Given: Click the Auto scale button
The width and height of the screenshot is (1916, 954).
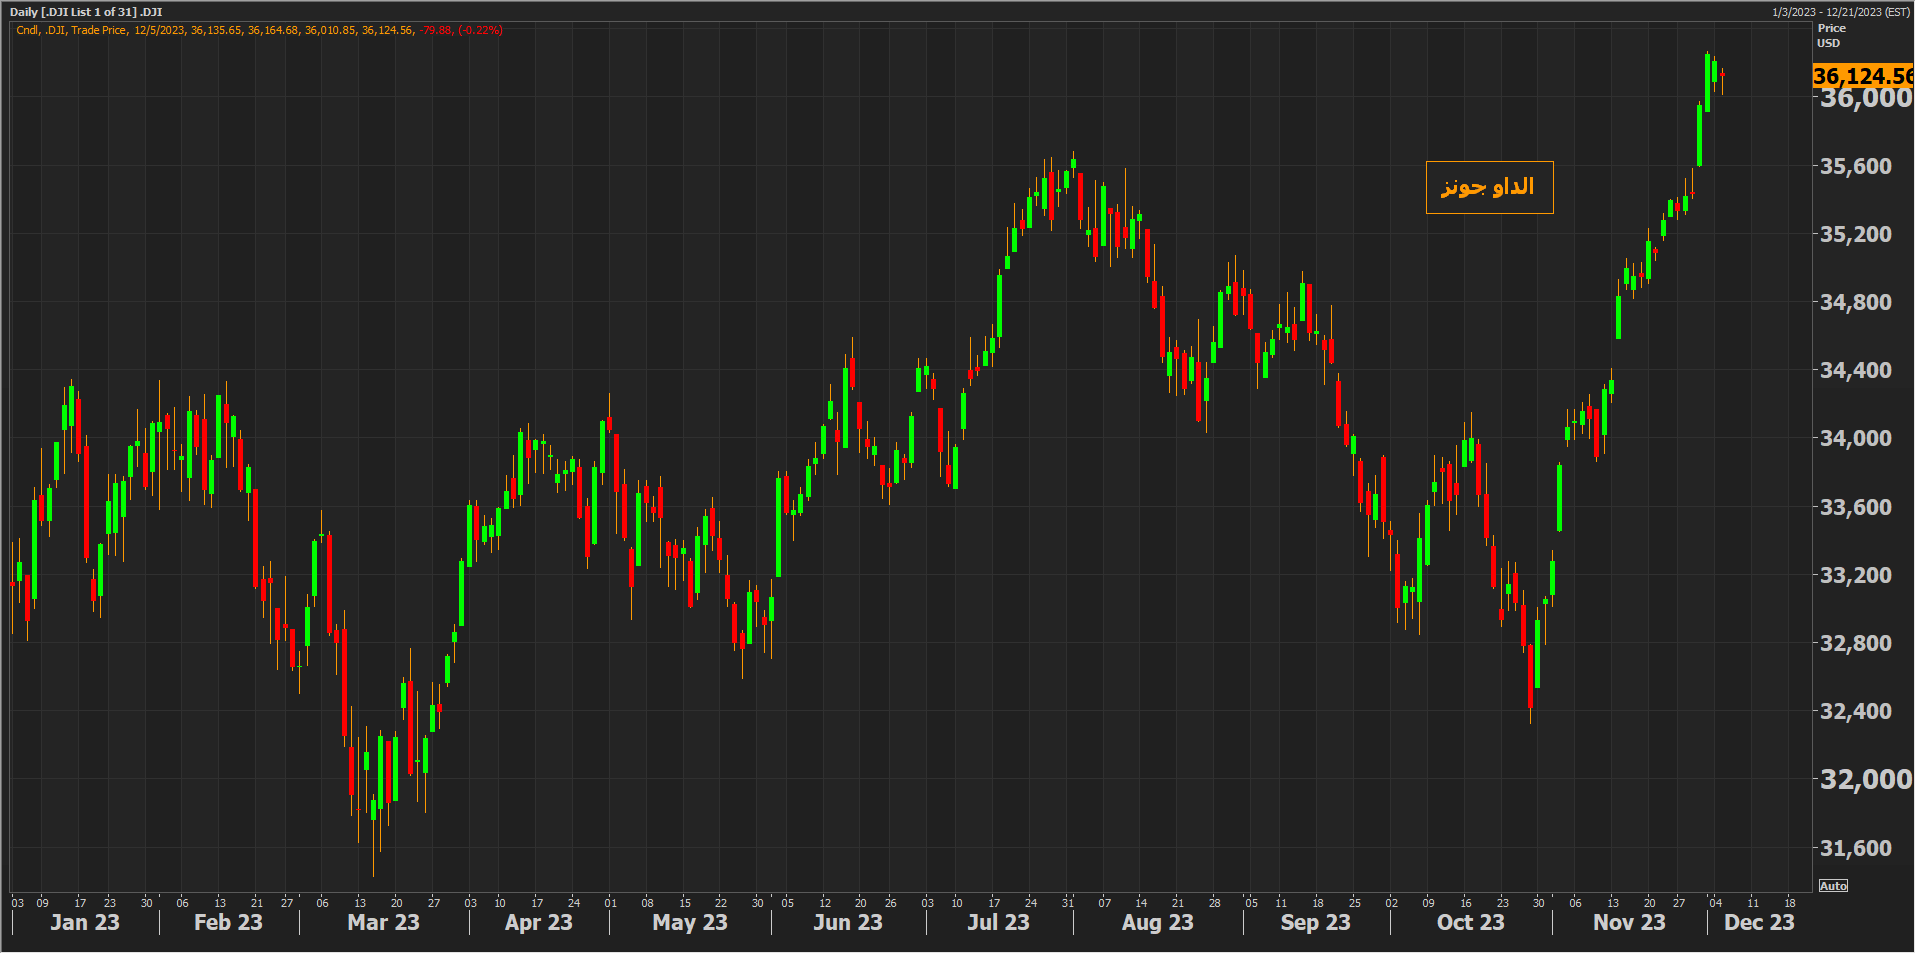Looking at the screenshot, I should pyautogui.click(x=1833, y=886).
